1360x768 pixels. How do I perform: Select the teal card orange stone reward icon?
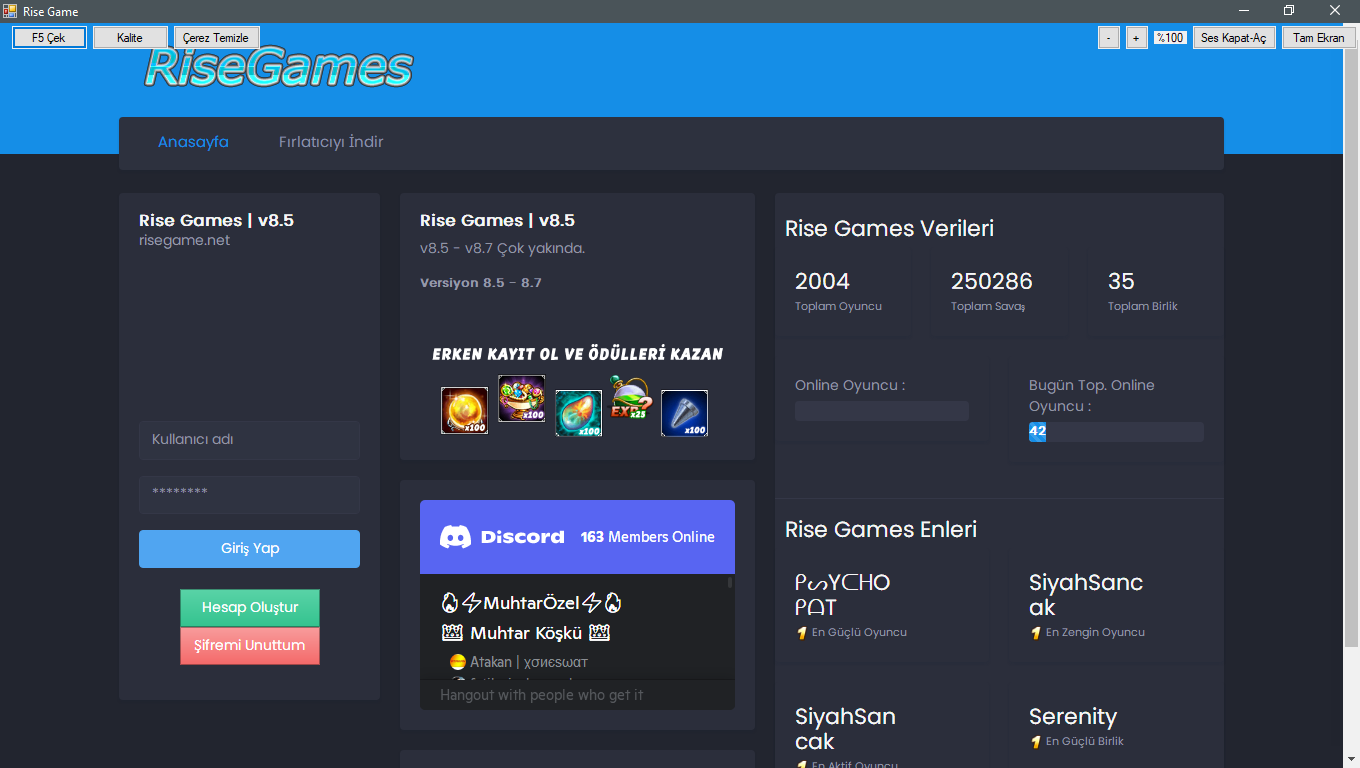point(579,414)
